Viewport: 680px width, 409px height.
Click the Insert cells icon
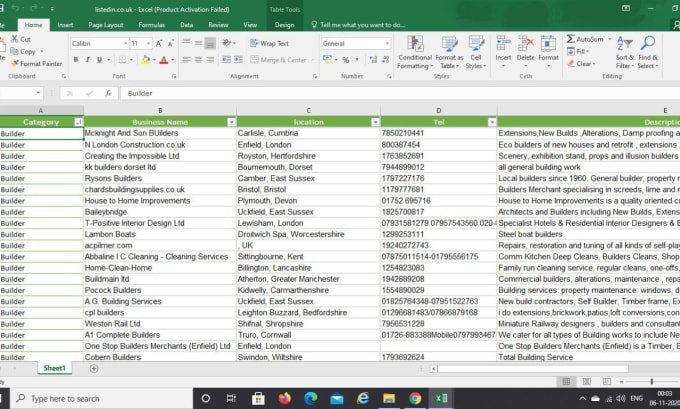(503, 44)
